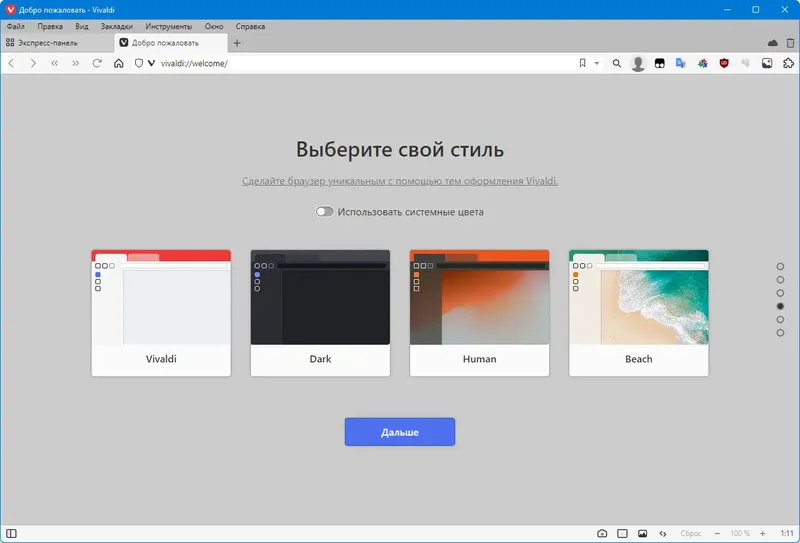
Task: Open the Инструменты menu
Action: pyautogui.click(x=169, y=26)
